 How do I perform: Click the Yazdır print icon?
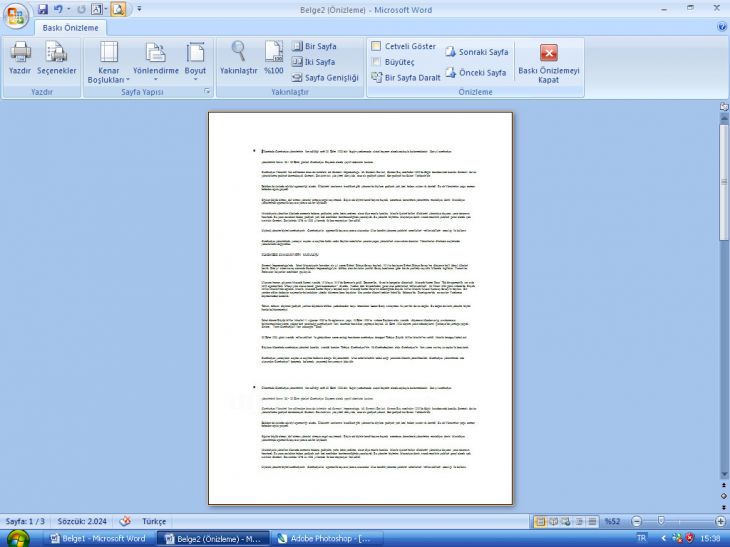tap(19, 52)
